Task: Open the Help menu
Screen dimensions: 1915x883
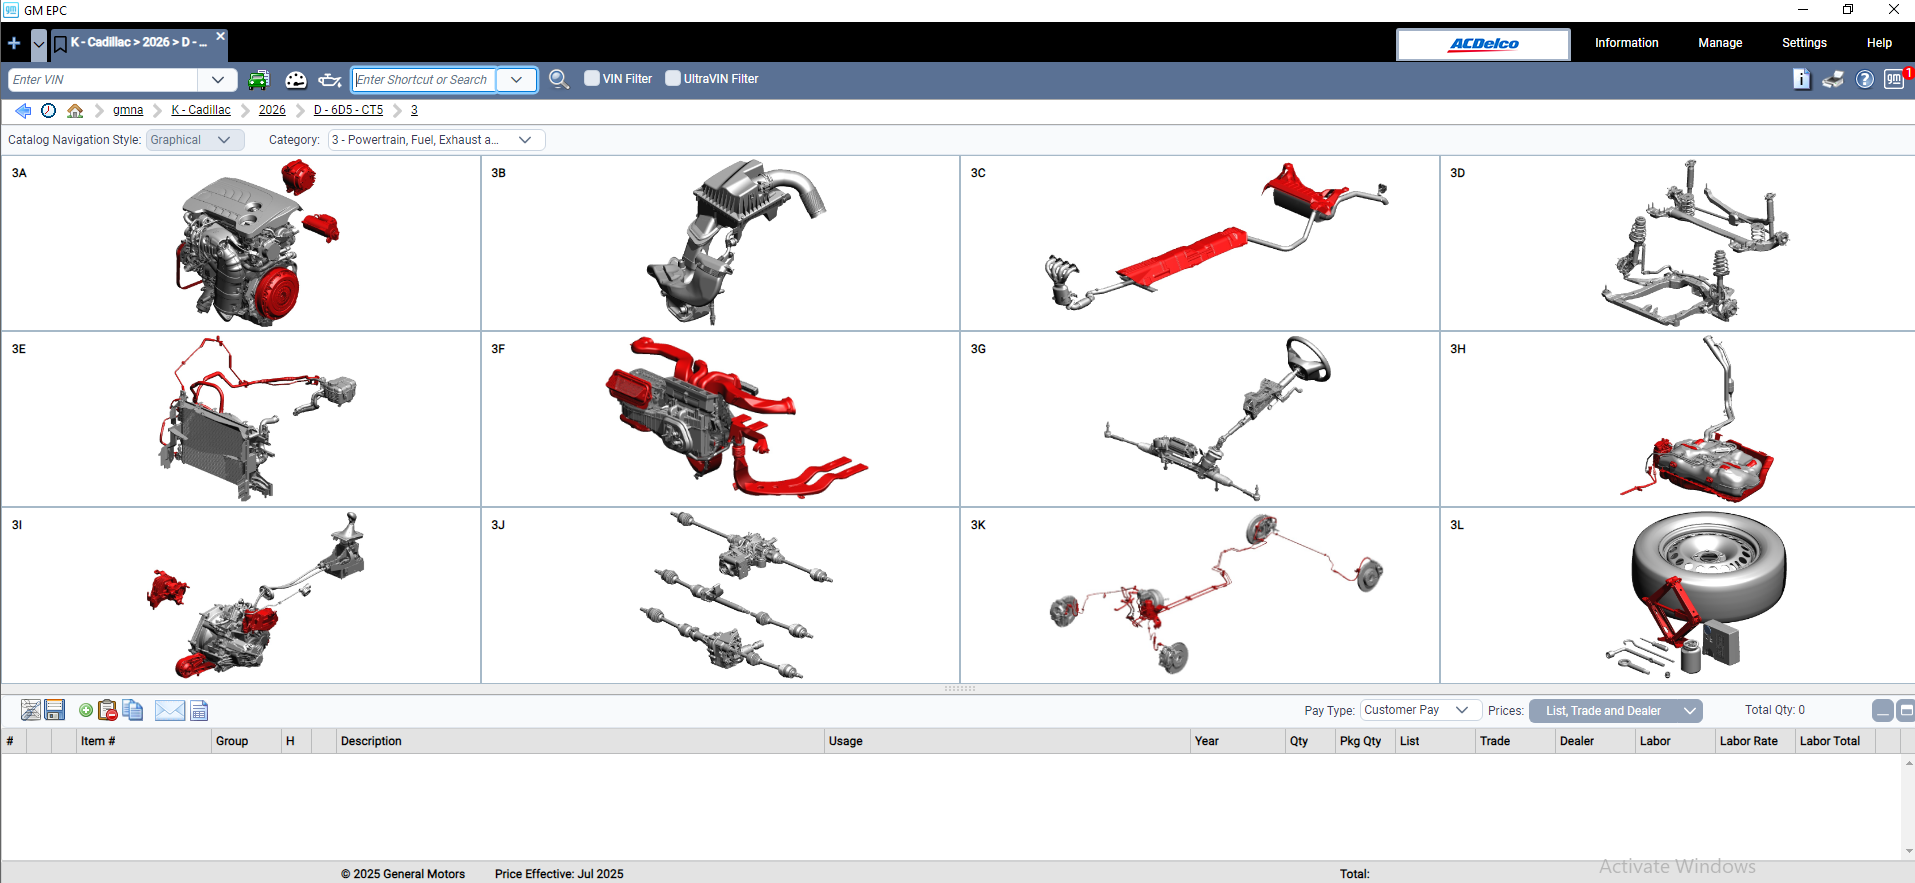Action: 1879,43
